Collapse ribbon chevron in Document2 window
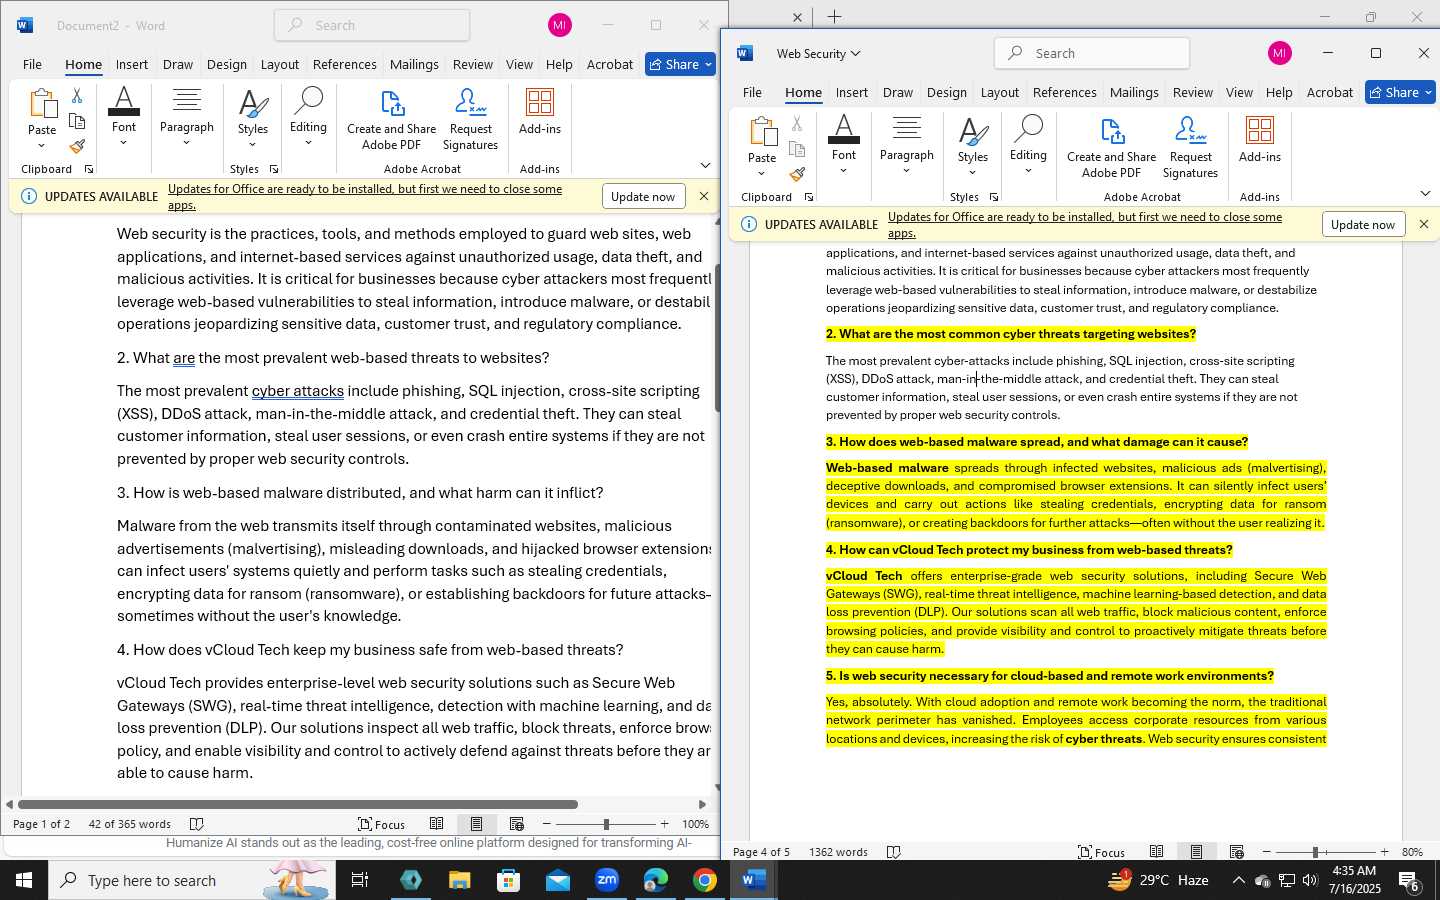The image size is (1440, 900). [x=705, y=165]
